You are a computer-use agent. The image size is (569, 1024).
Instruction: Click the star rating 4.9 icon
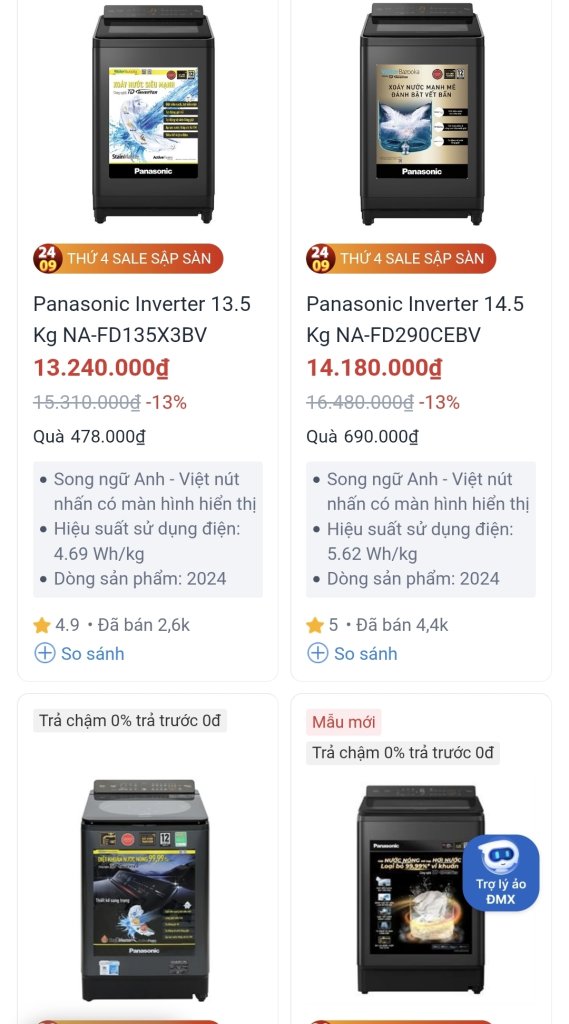tap(42, 625)
